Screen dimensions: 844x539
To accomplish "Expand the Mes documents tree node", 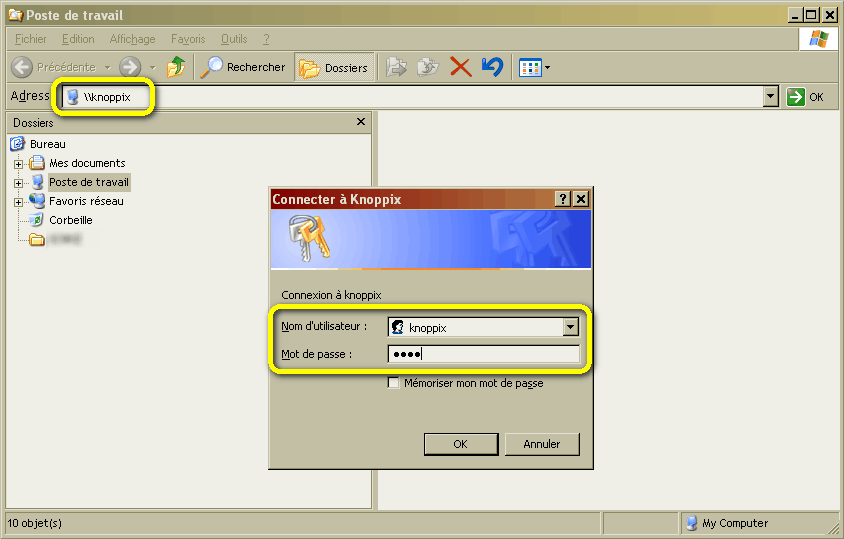I will click(18, 164).
